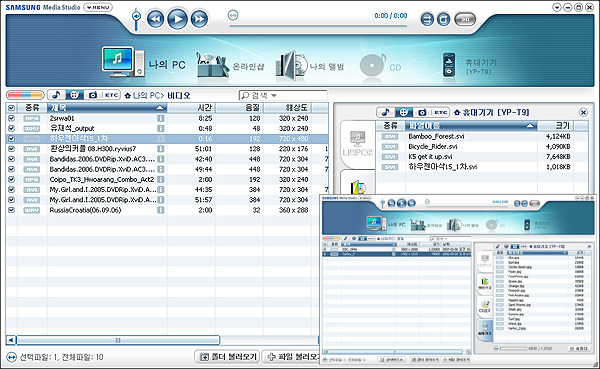This screenshot has width=600, height=369.
Task: Select video filter icon in 나의 PC toolbar
Action: 75,95
